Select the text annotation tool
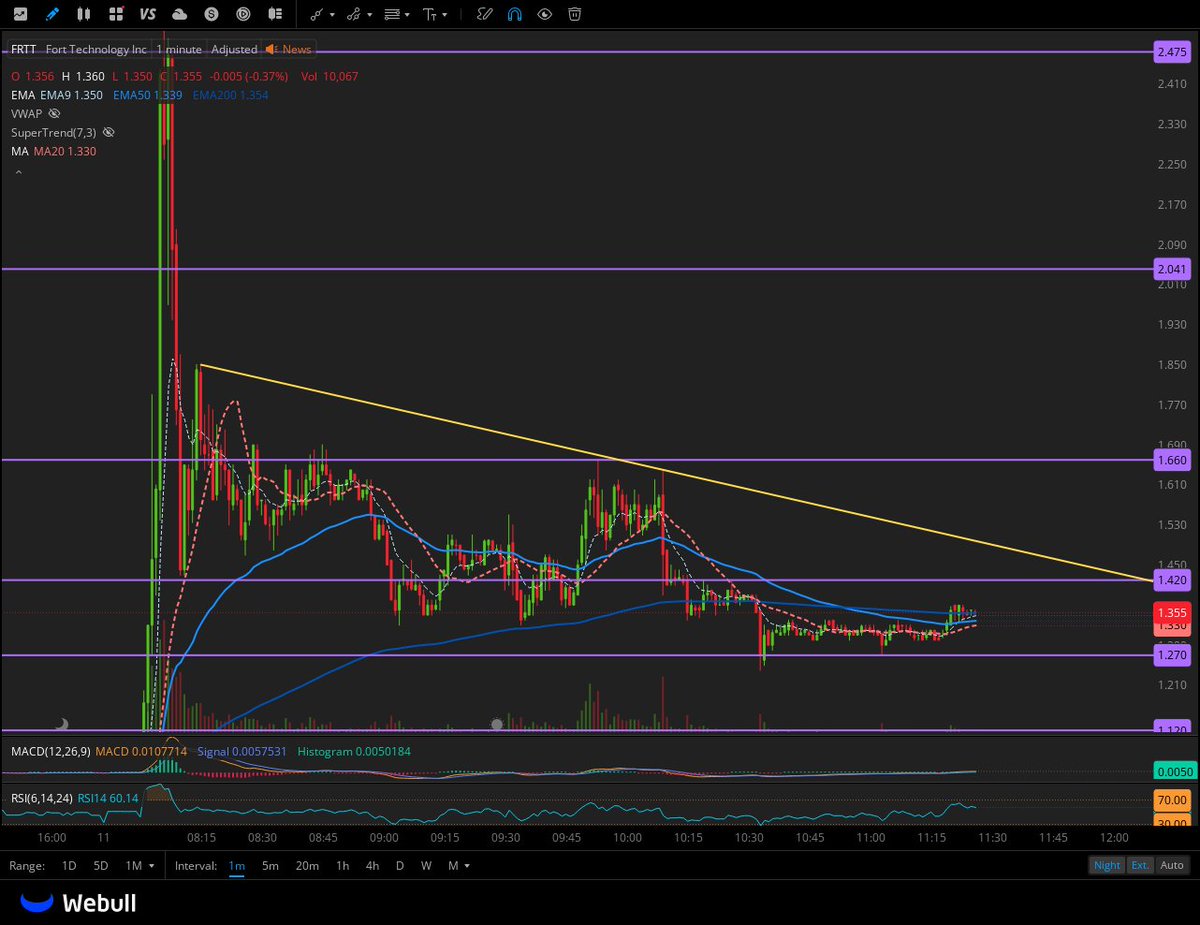The width and height of the screenshot is (1200, 925). 430,14
